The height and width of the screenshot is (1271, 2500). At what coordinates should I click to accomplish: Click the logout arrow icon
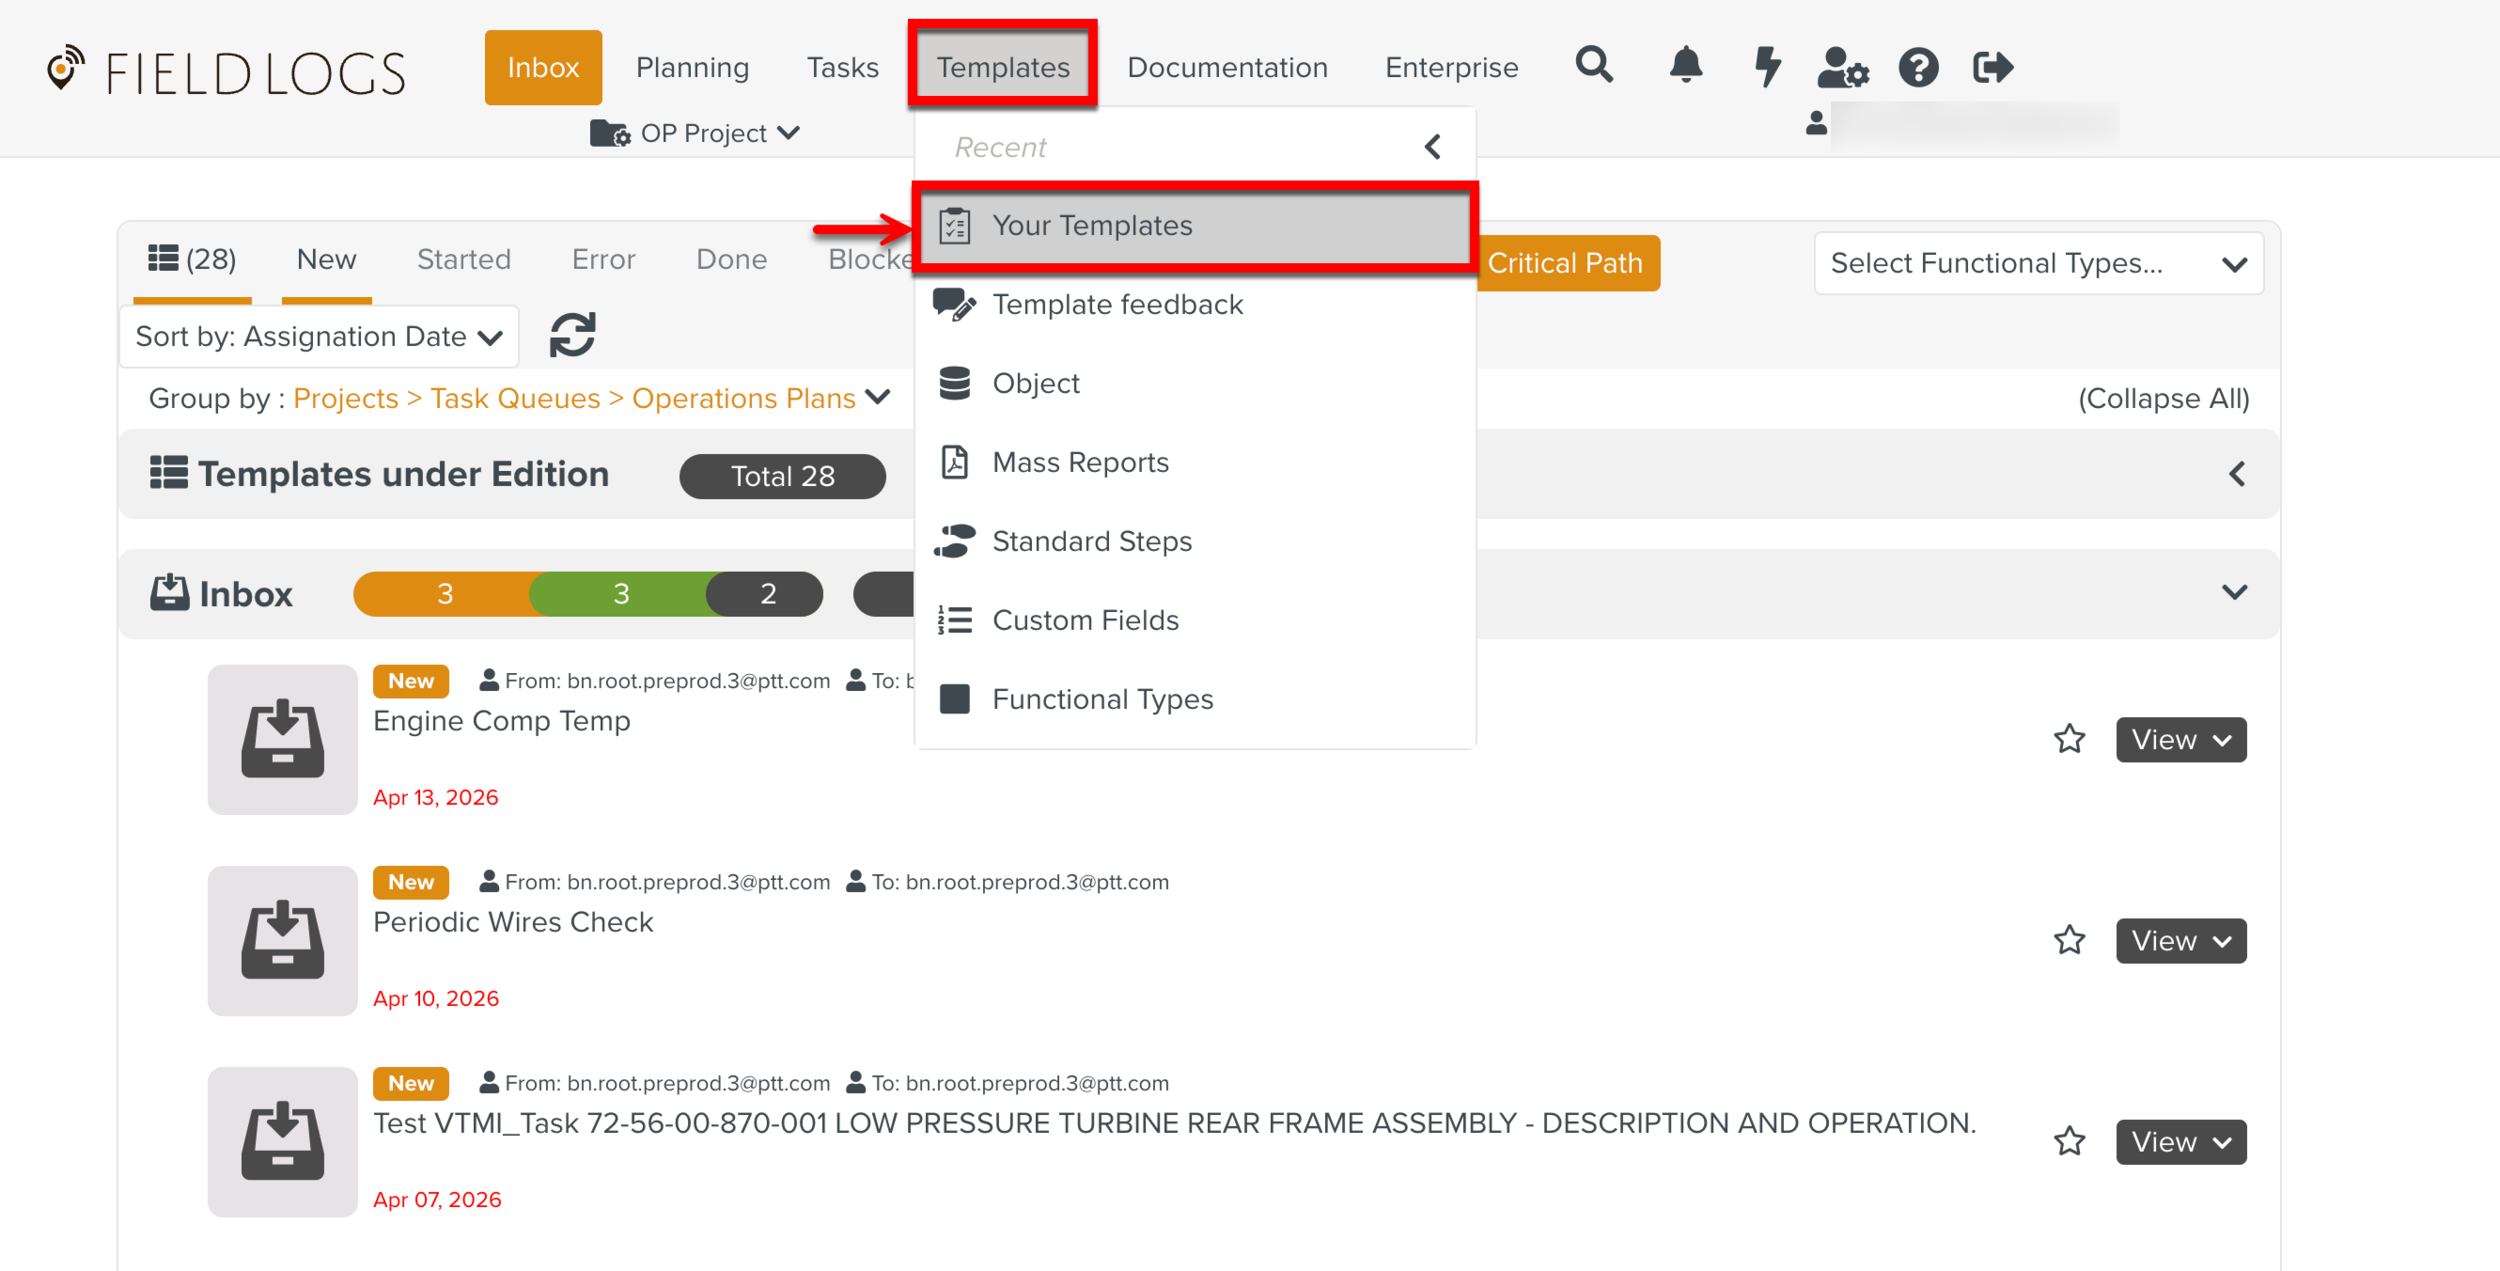click(x=1992, y=68)
